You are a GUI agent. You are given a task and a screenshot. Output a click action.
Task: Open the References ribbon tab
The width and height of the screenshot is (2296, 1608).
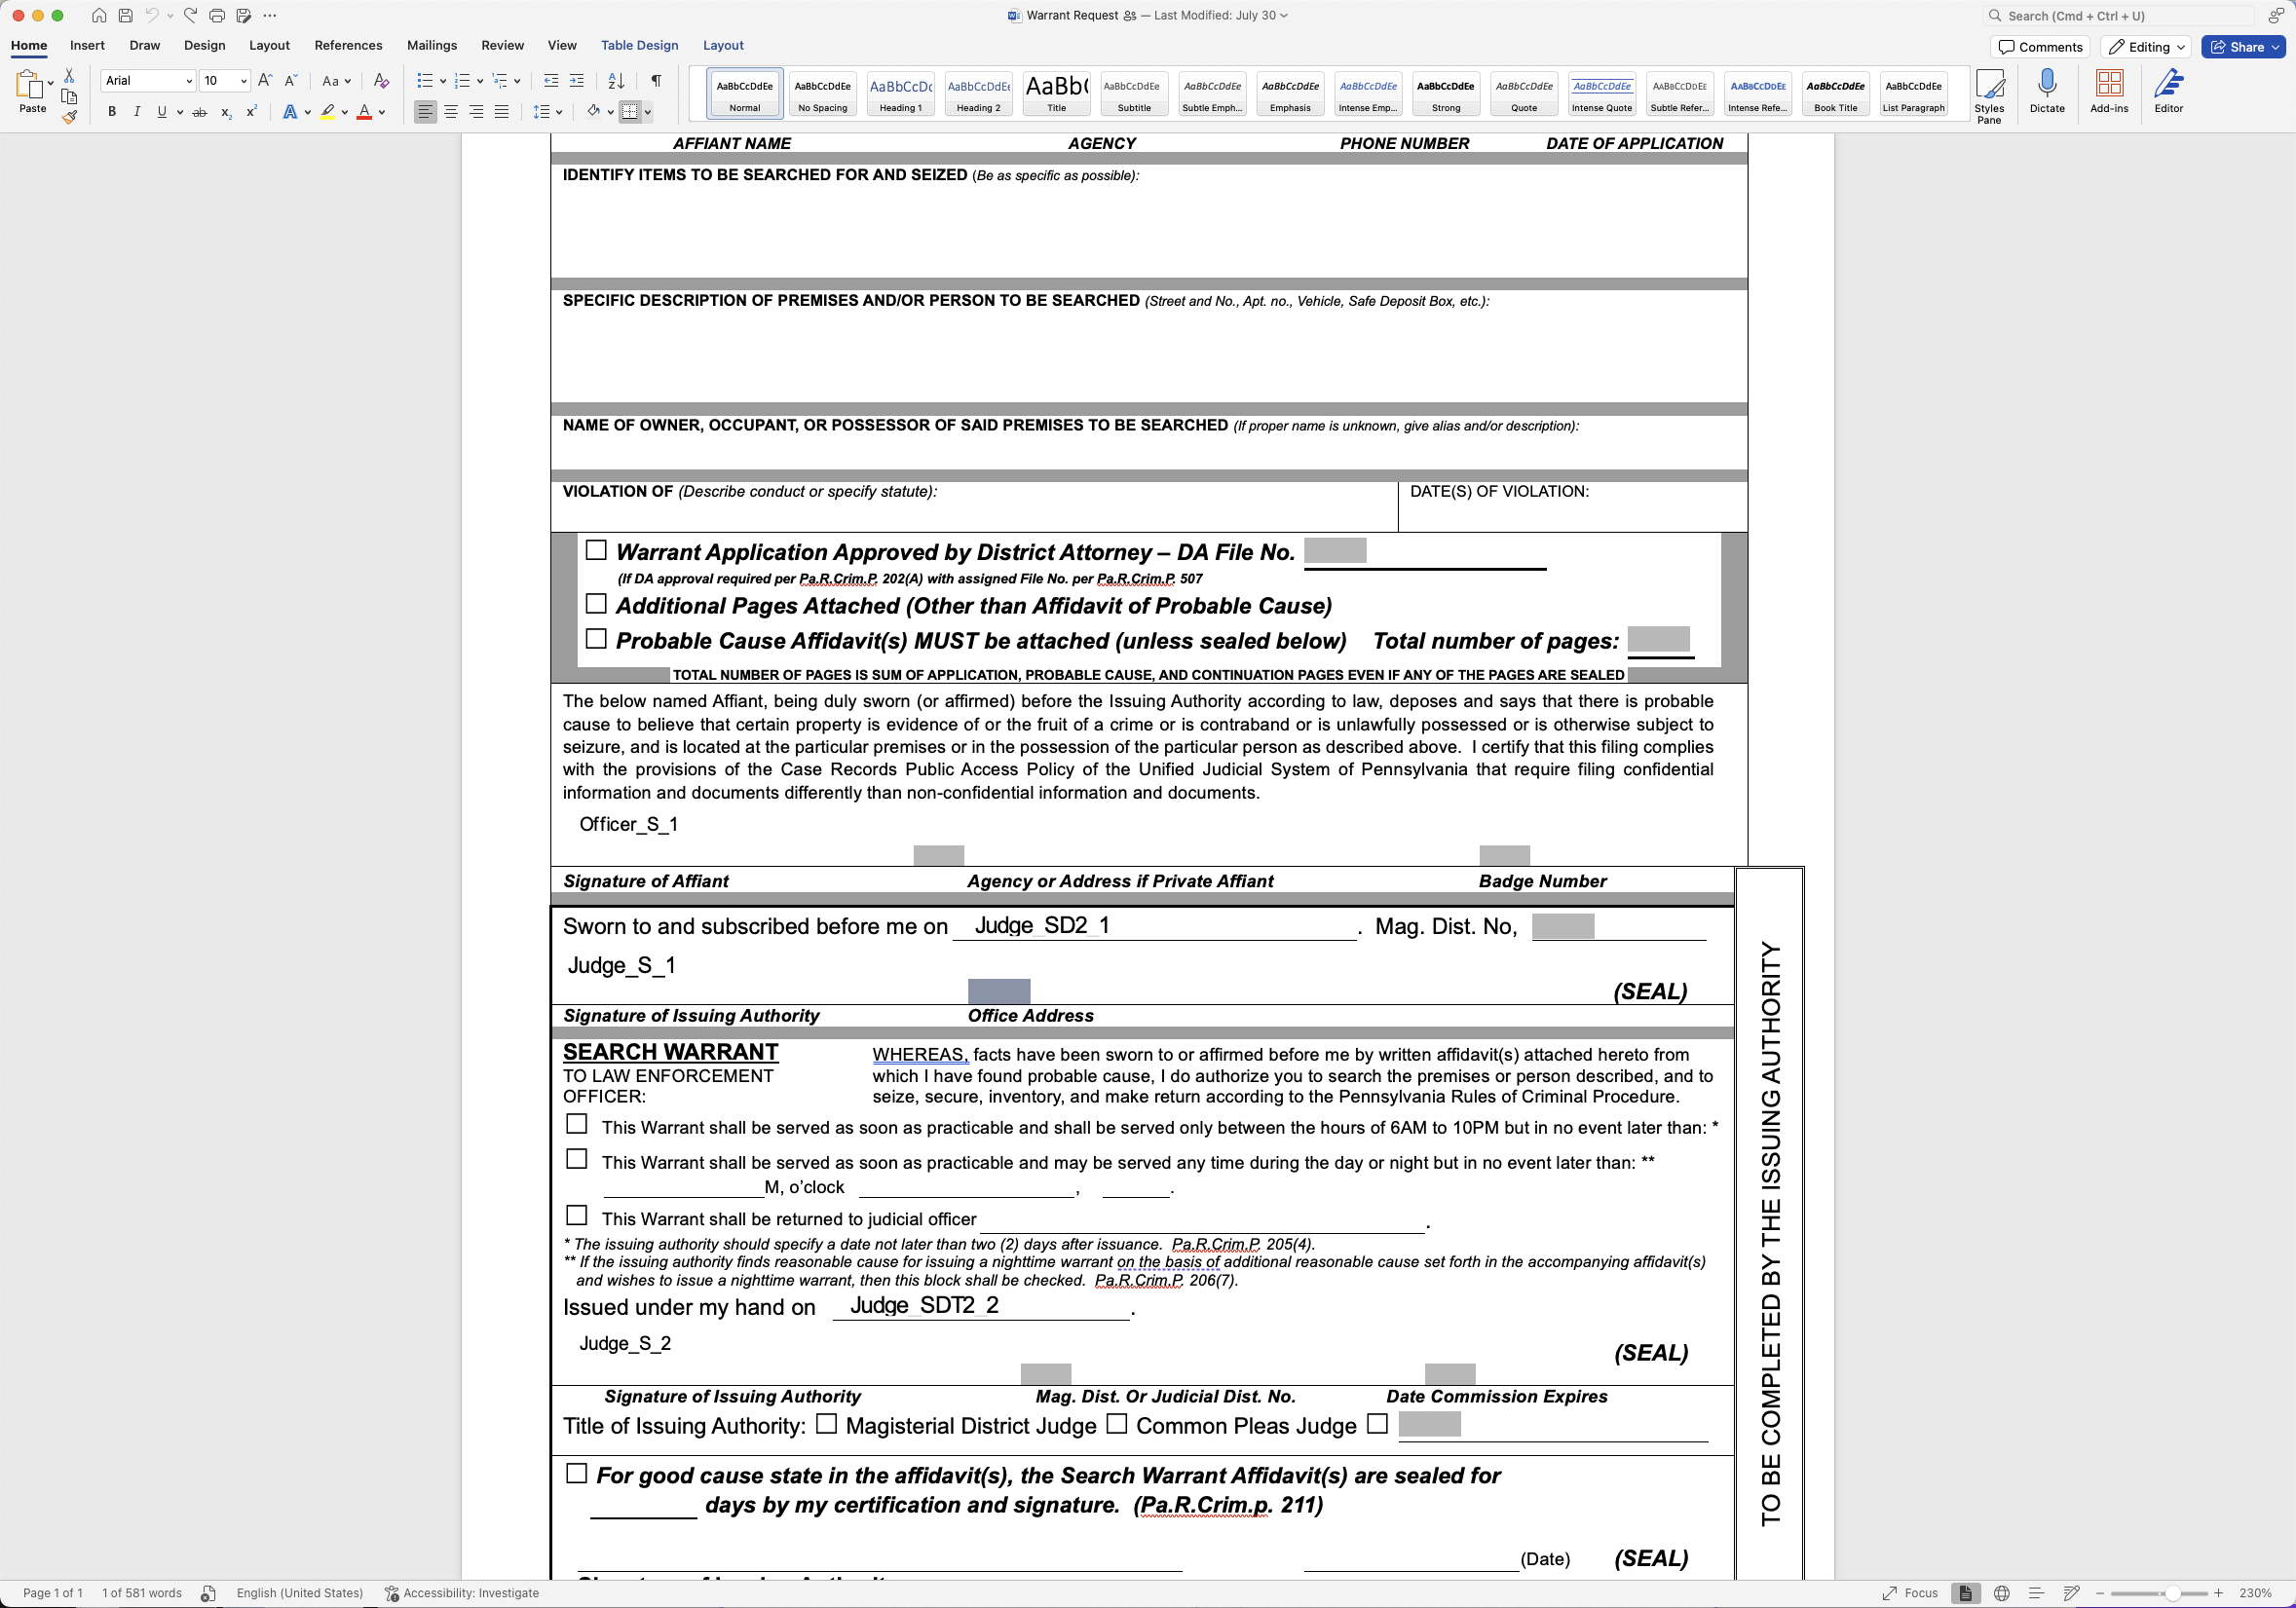(x=348, y=45)
